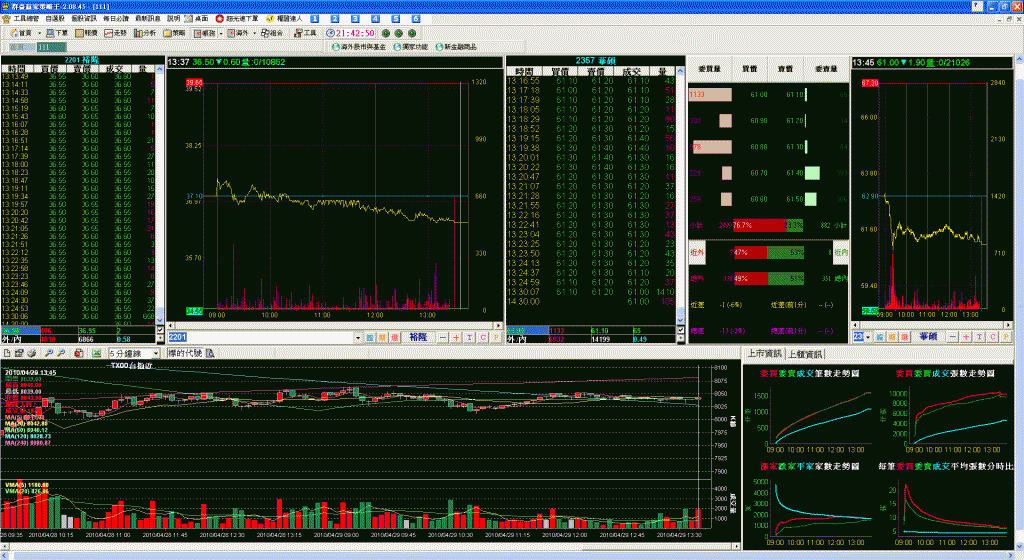Switch to desktop layout number 2
1024x560 pixels.
point(334,19)
